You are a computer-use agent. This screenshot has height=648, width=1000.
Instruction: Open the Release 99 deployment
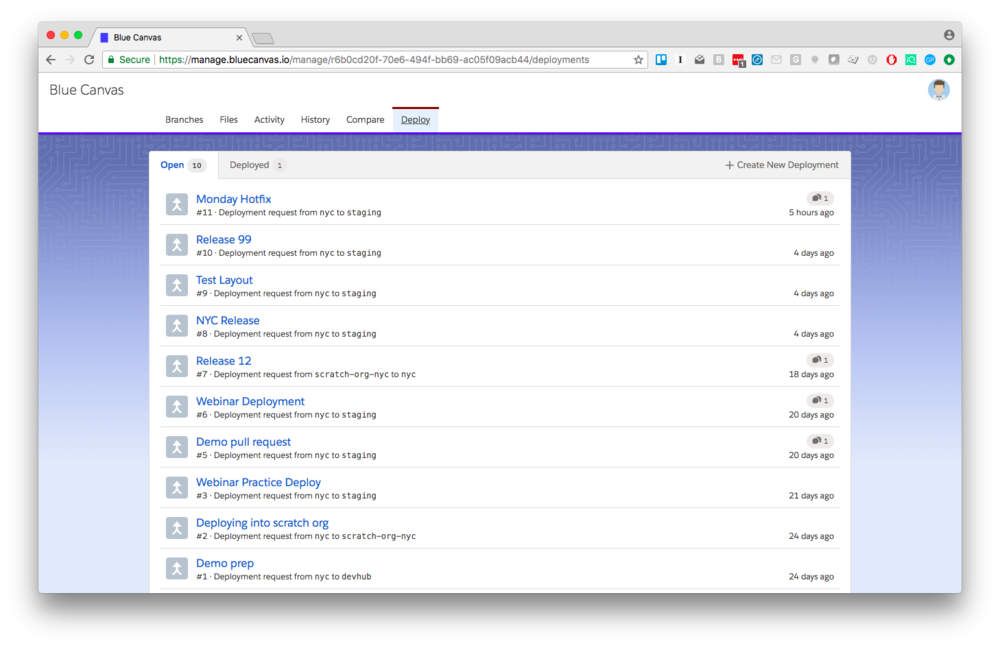(x=223, y=240)
